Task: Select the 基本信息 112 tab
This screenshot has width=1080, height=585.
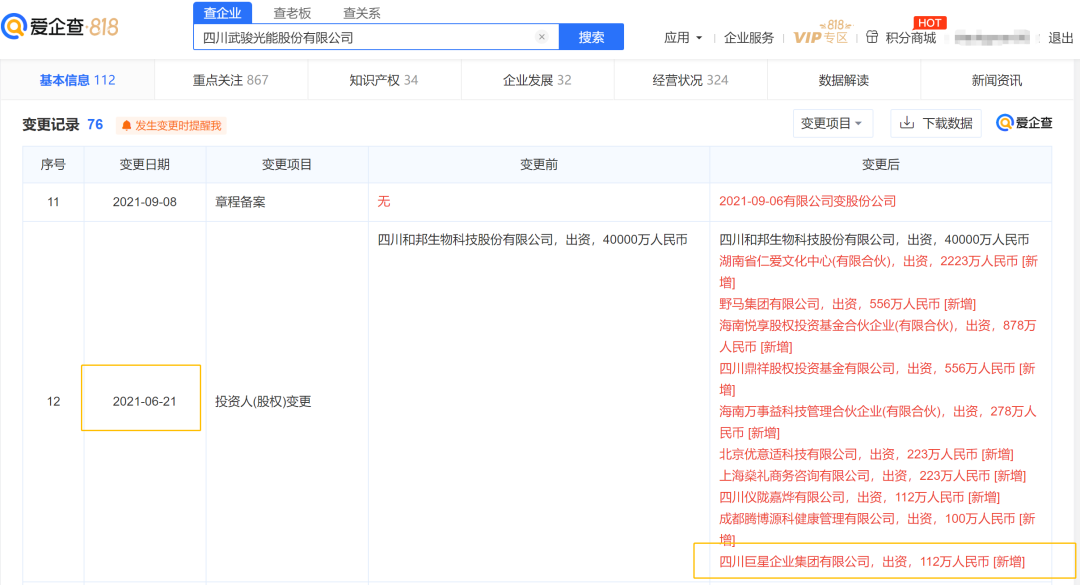Action: pyautogui.click(x=77, y=80)
